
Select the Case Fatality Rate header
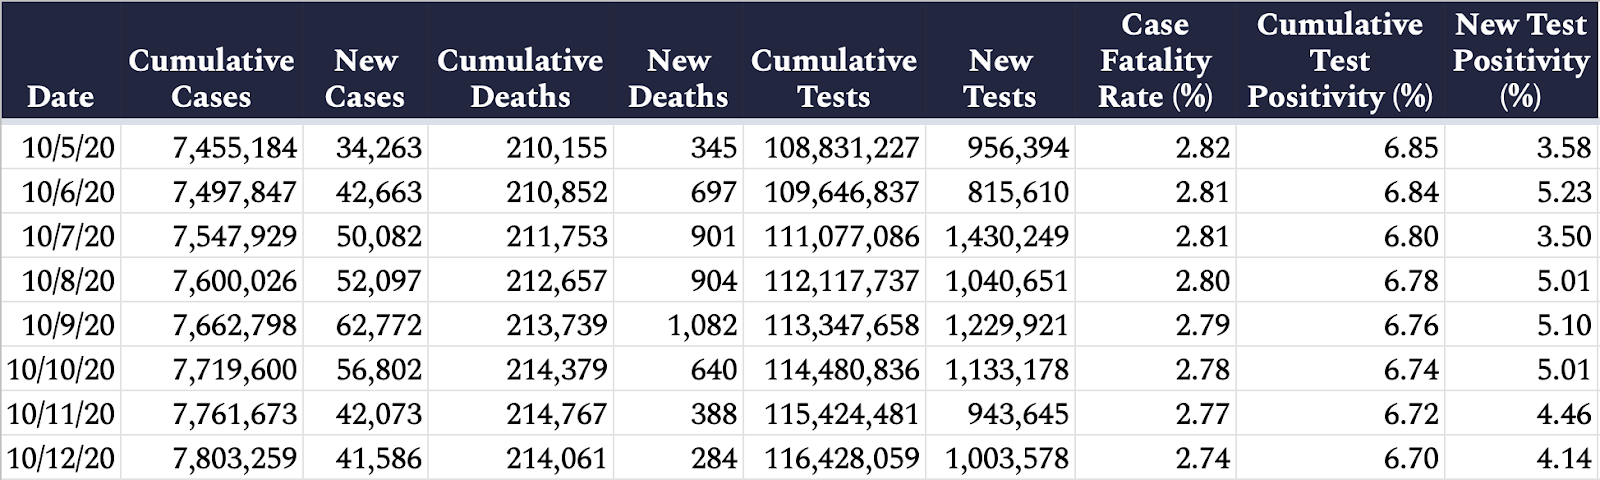click(1155, 60)
